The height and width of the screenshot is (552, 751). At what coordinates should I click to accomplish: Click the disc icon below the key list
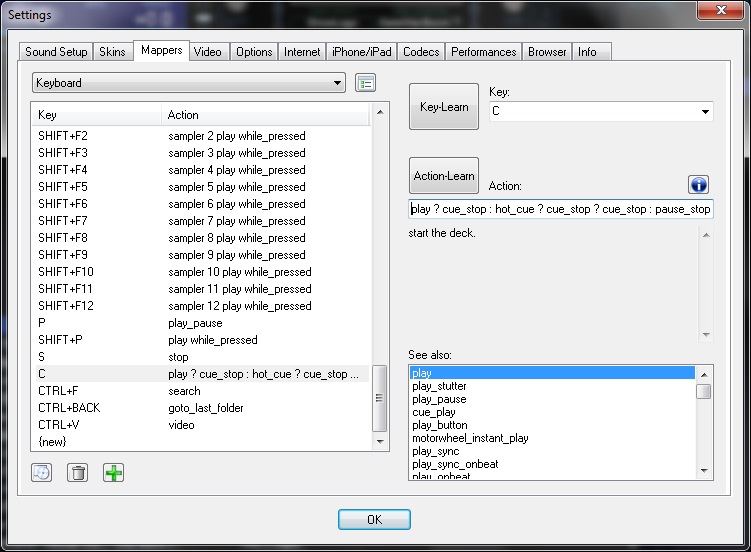coord(41,473)
